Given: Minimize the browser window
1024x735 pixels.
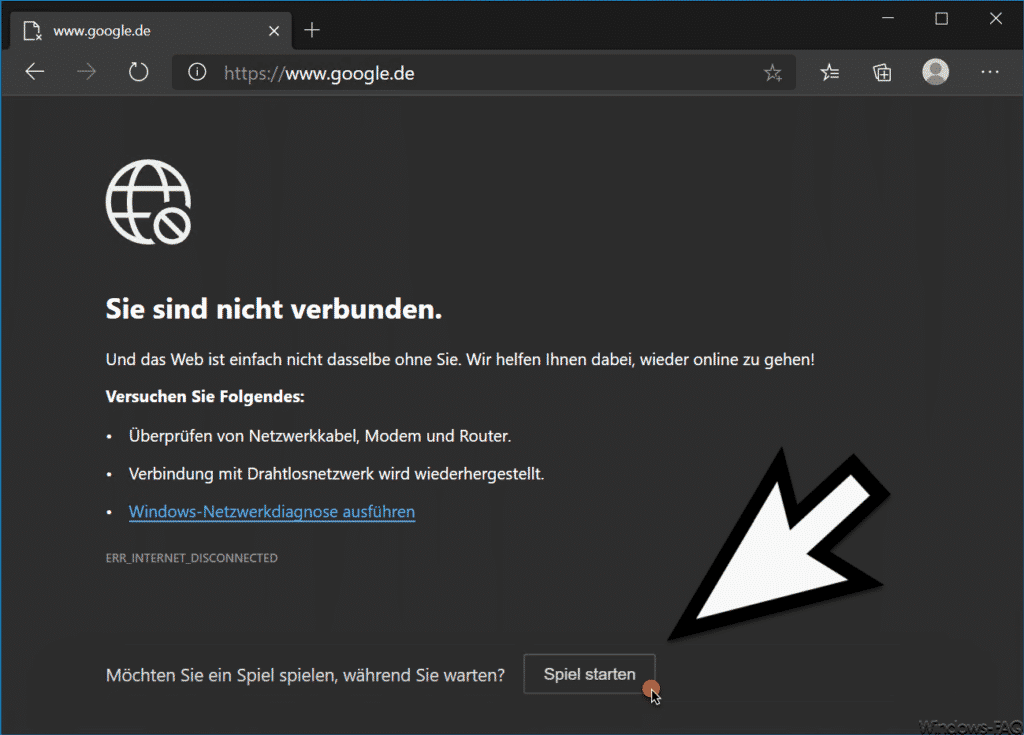Looking at the screenshot, I should [x=888, y=18].
